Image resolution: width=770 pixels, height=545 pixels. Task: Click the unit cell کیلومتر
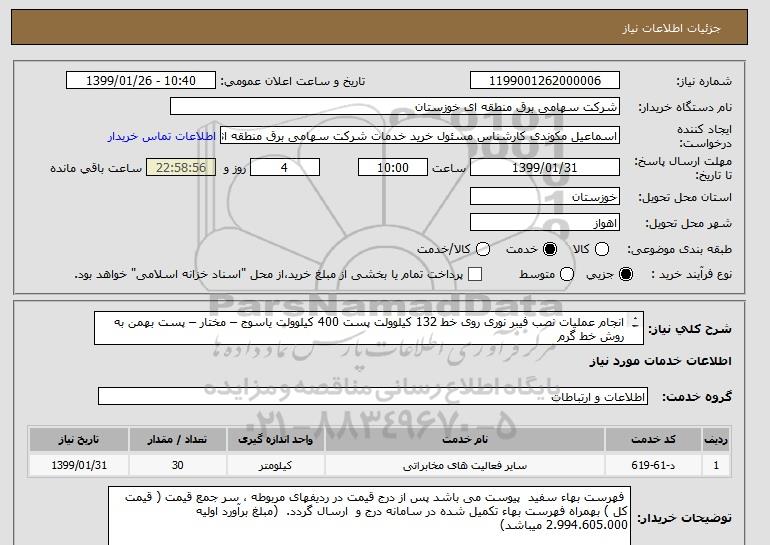tap(275, 465)
